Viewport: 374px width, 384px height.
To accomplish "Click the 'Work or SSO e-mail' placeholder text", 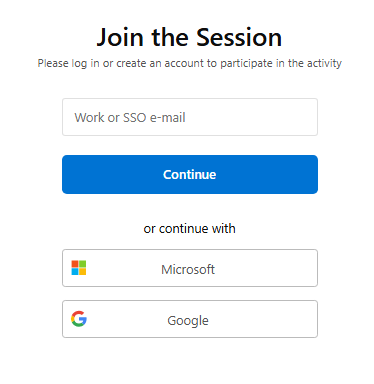I will 130,118.
